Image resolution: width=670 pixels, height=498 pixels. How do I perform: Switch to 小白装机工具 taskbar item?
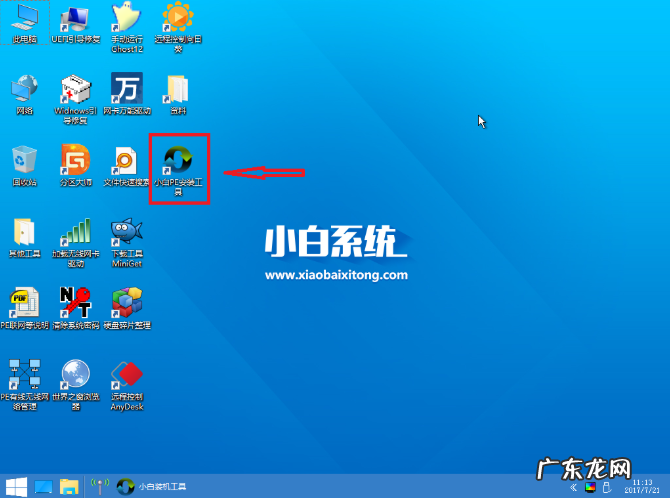tap(150, 487)
